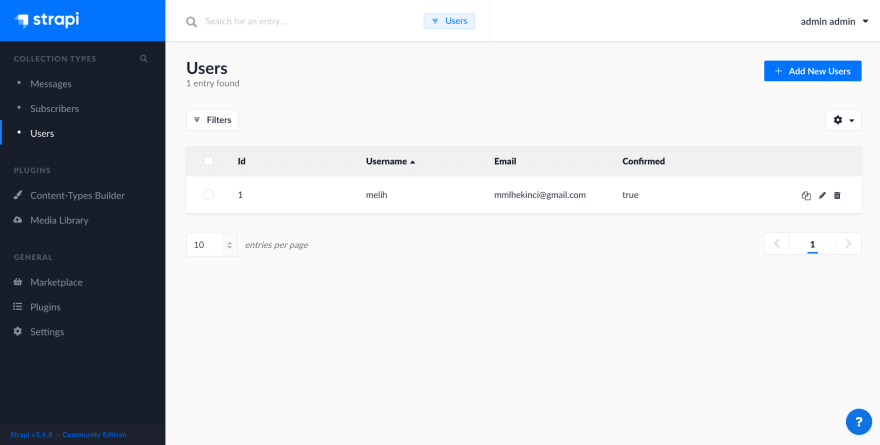Sort by Email column header
Viewport: 880px width, 445px height.
[x=505, y=161]
